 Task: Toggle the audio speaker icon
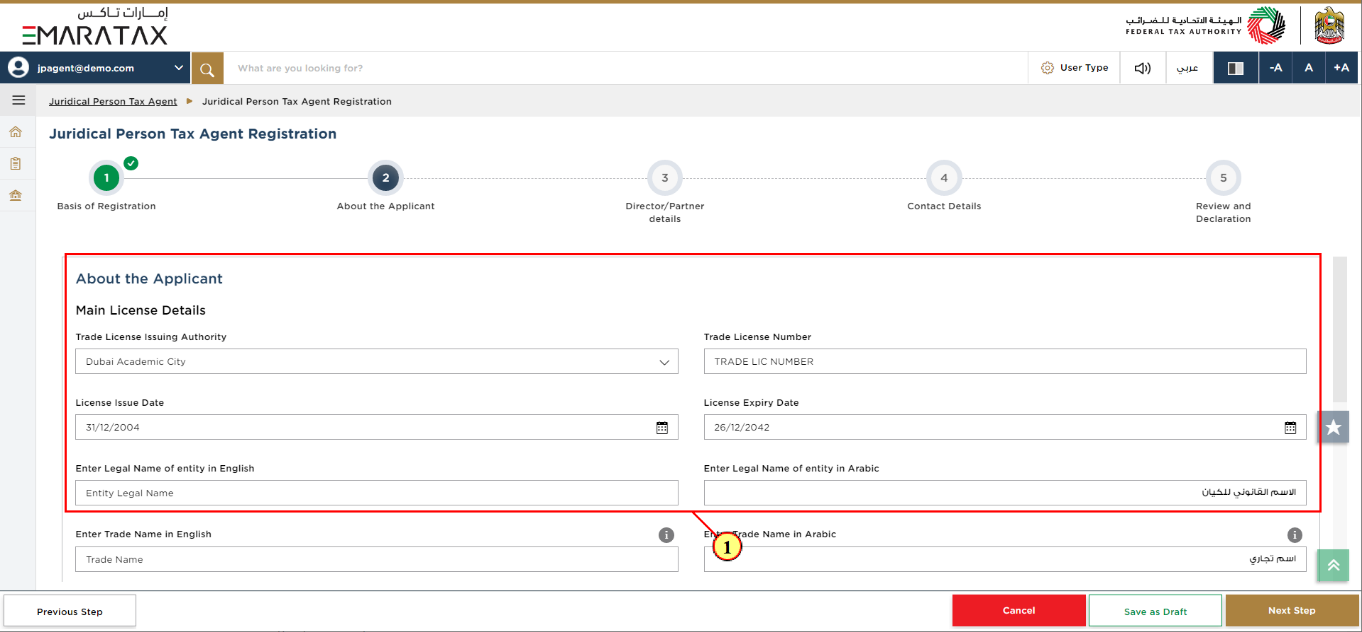click(x=1142, y=68)
